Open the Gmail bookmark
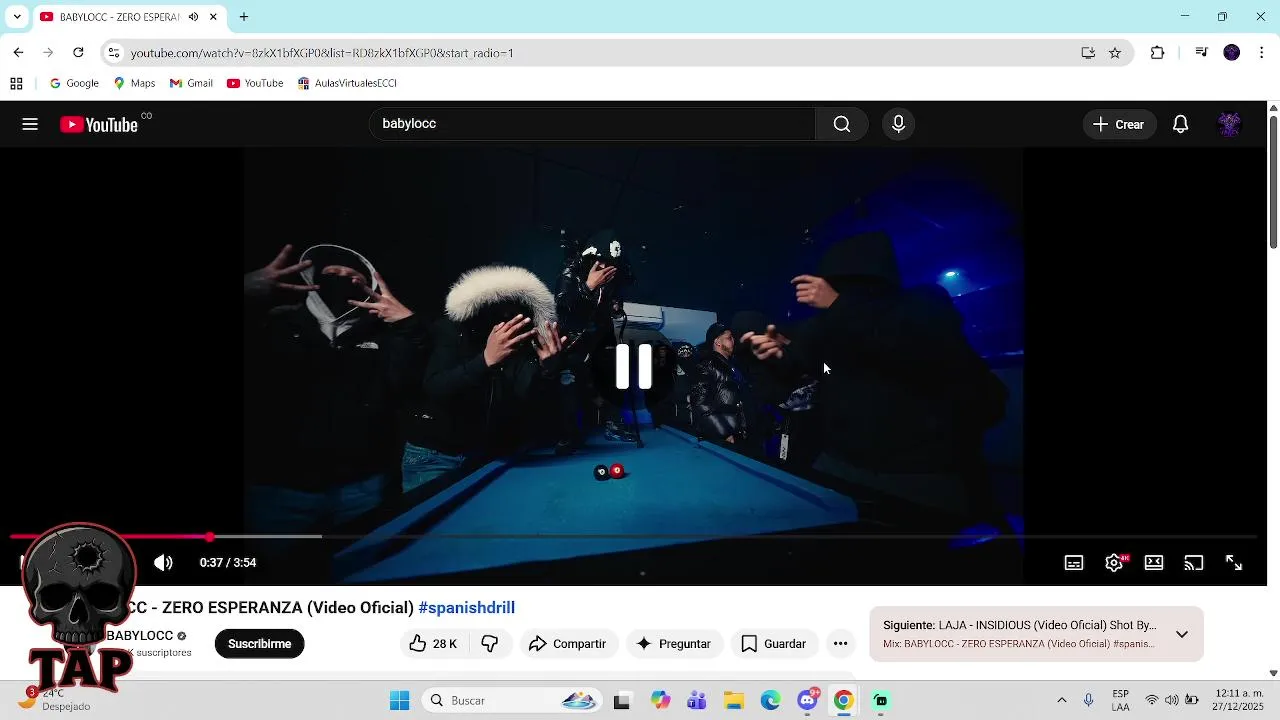The image size is (1280, 720). coord(191,83)
